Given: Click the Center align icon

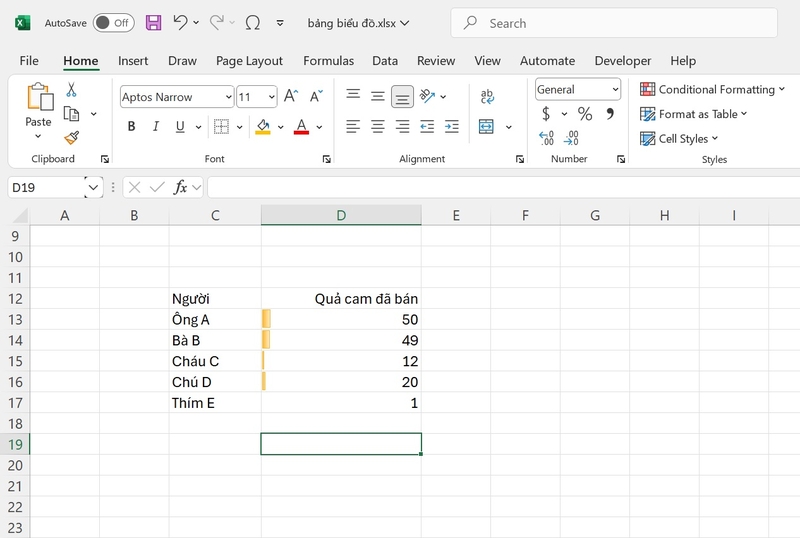Looking at the screenshot, I should [378, 127].
